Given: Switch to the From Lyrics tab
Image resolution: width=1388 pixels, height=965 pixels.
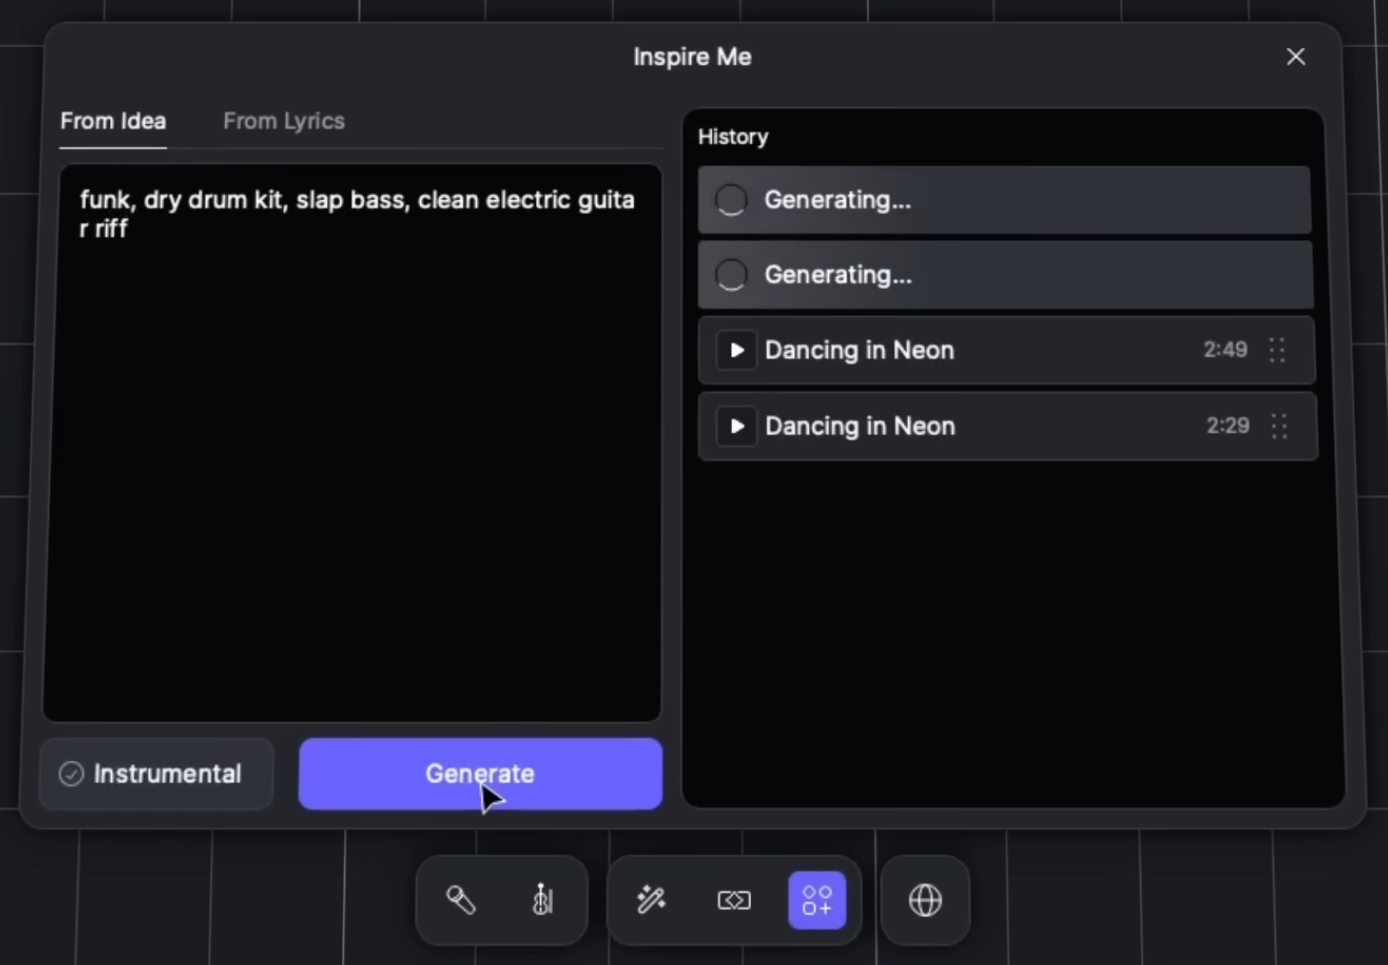Looking at the screenshot, I should [x=284, y=121].
